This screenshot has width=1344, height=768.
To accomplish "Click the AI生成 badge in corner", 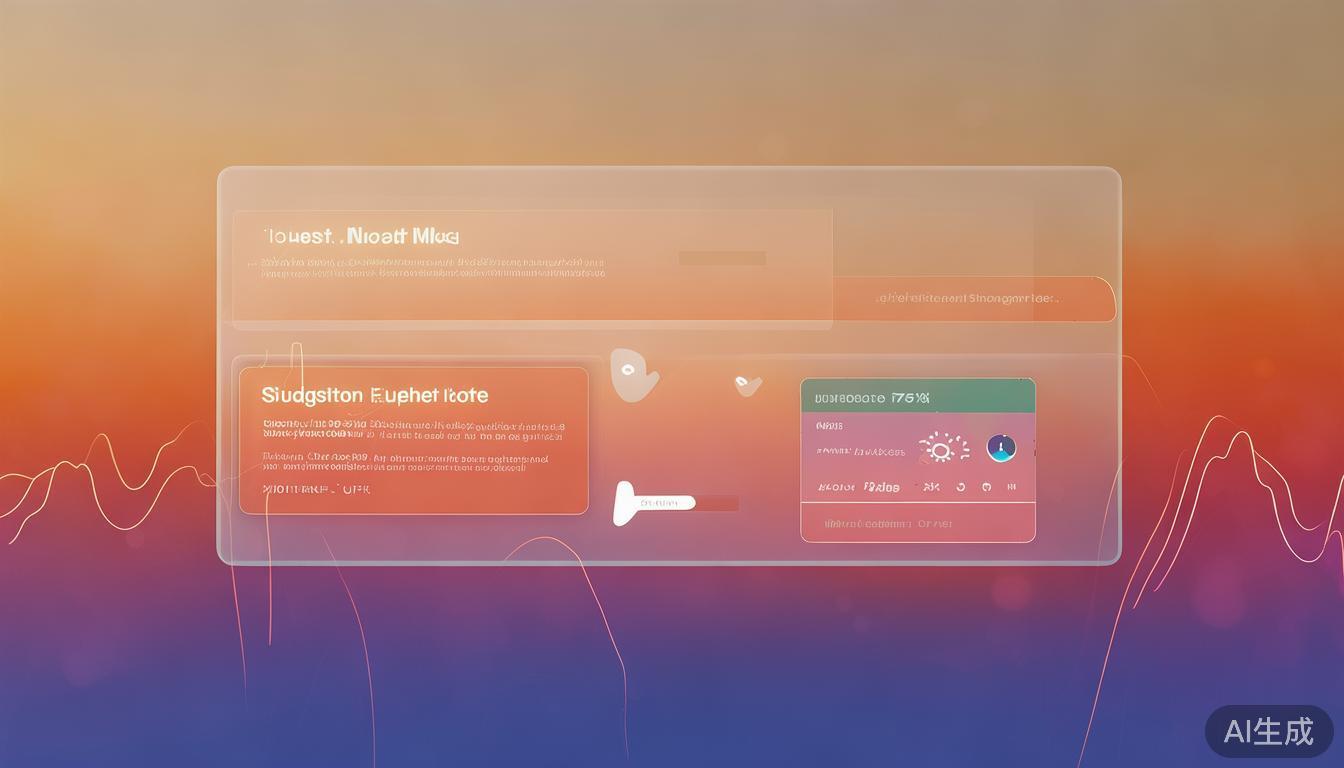I will [x=1268, y=731].
